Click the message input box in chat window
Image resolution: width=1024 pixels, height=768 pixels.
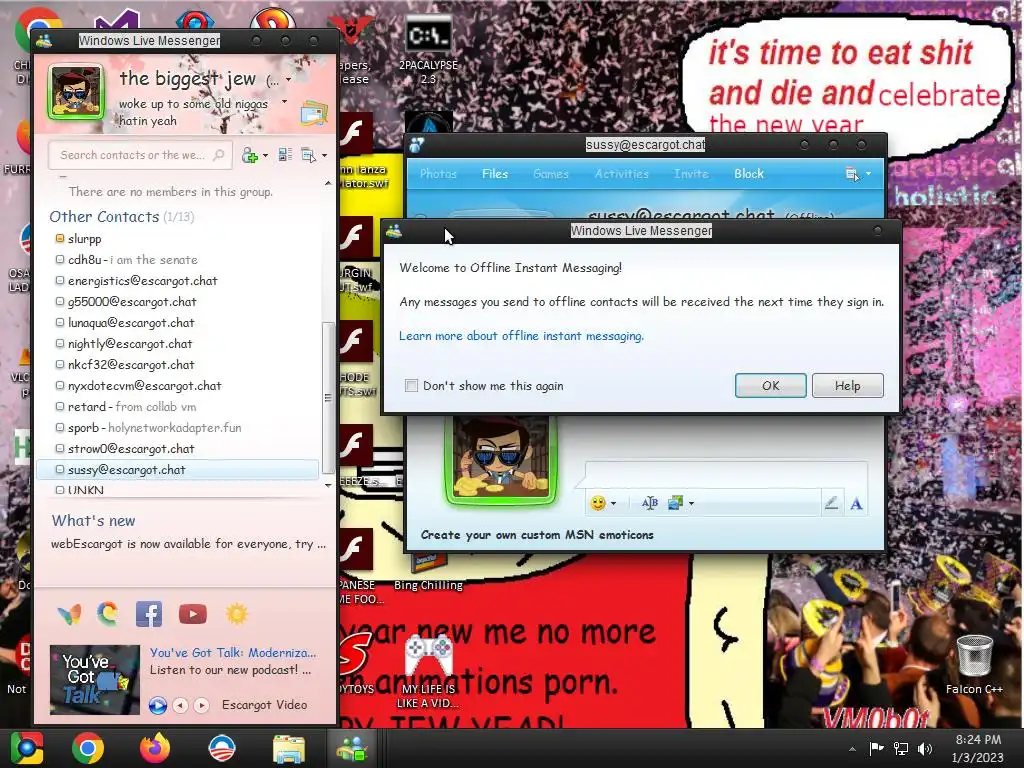point(726,473)
